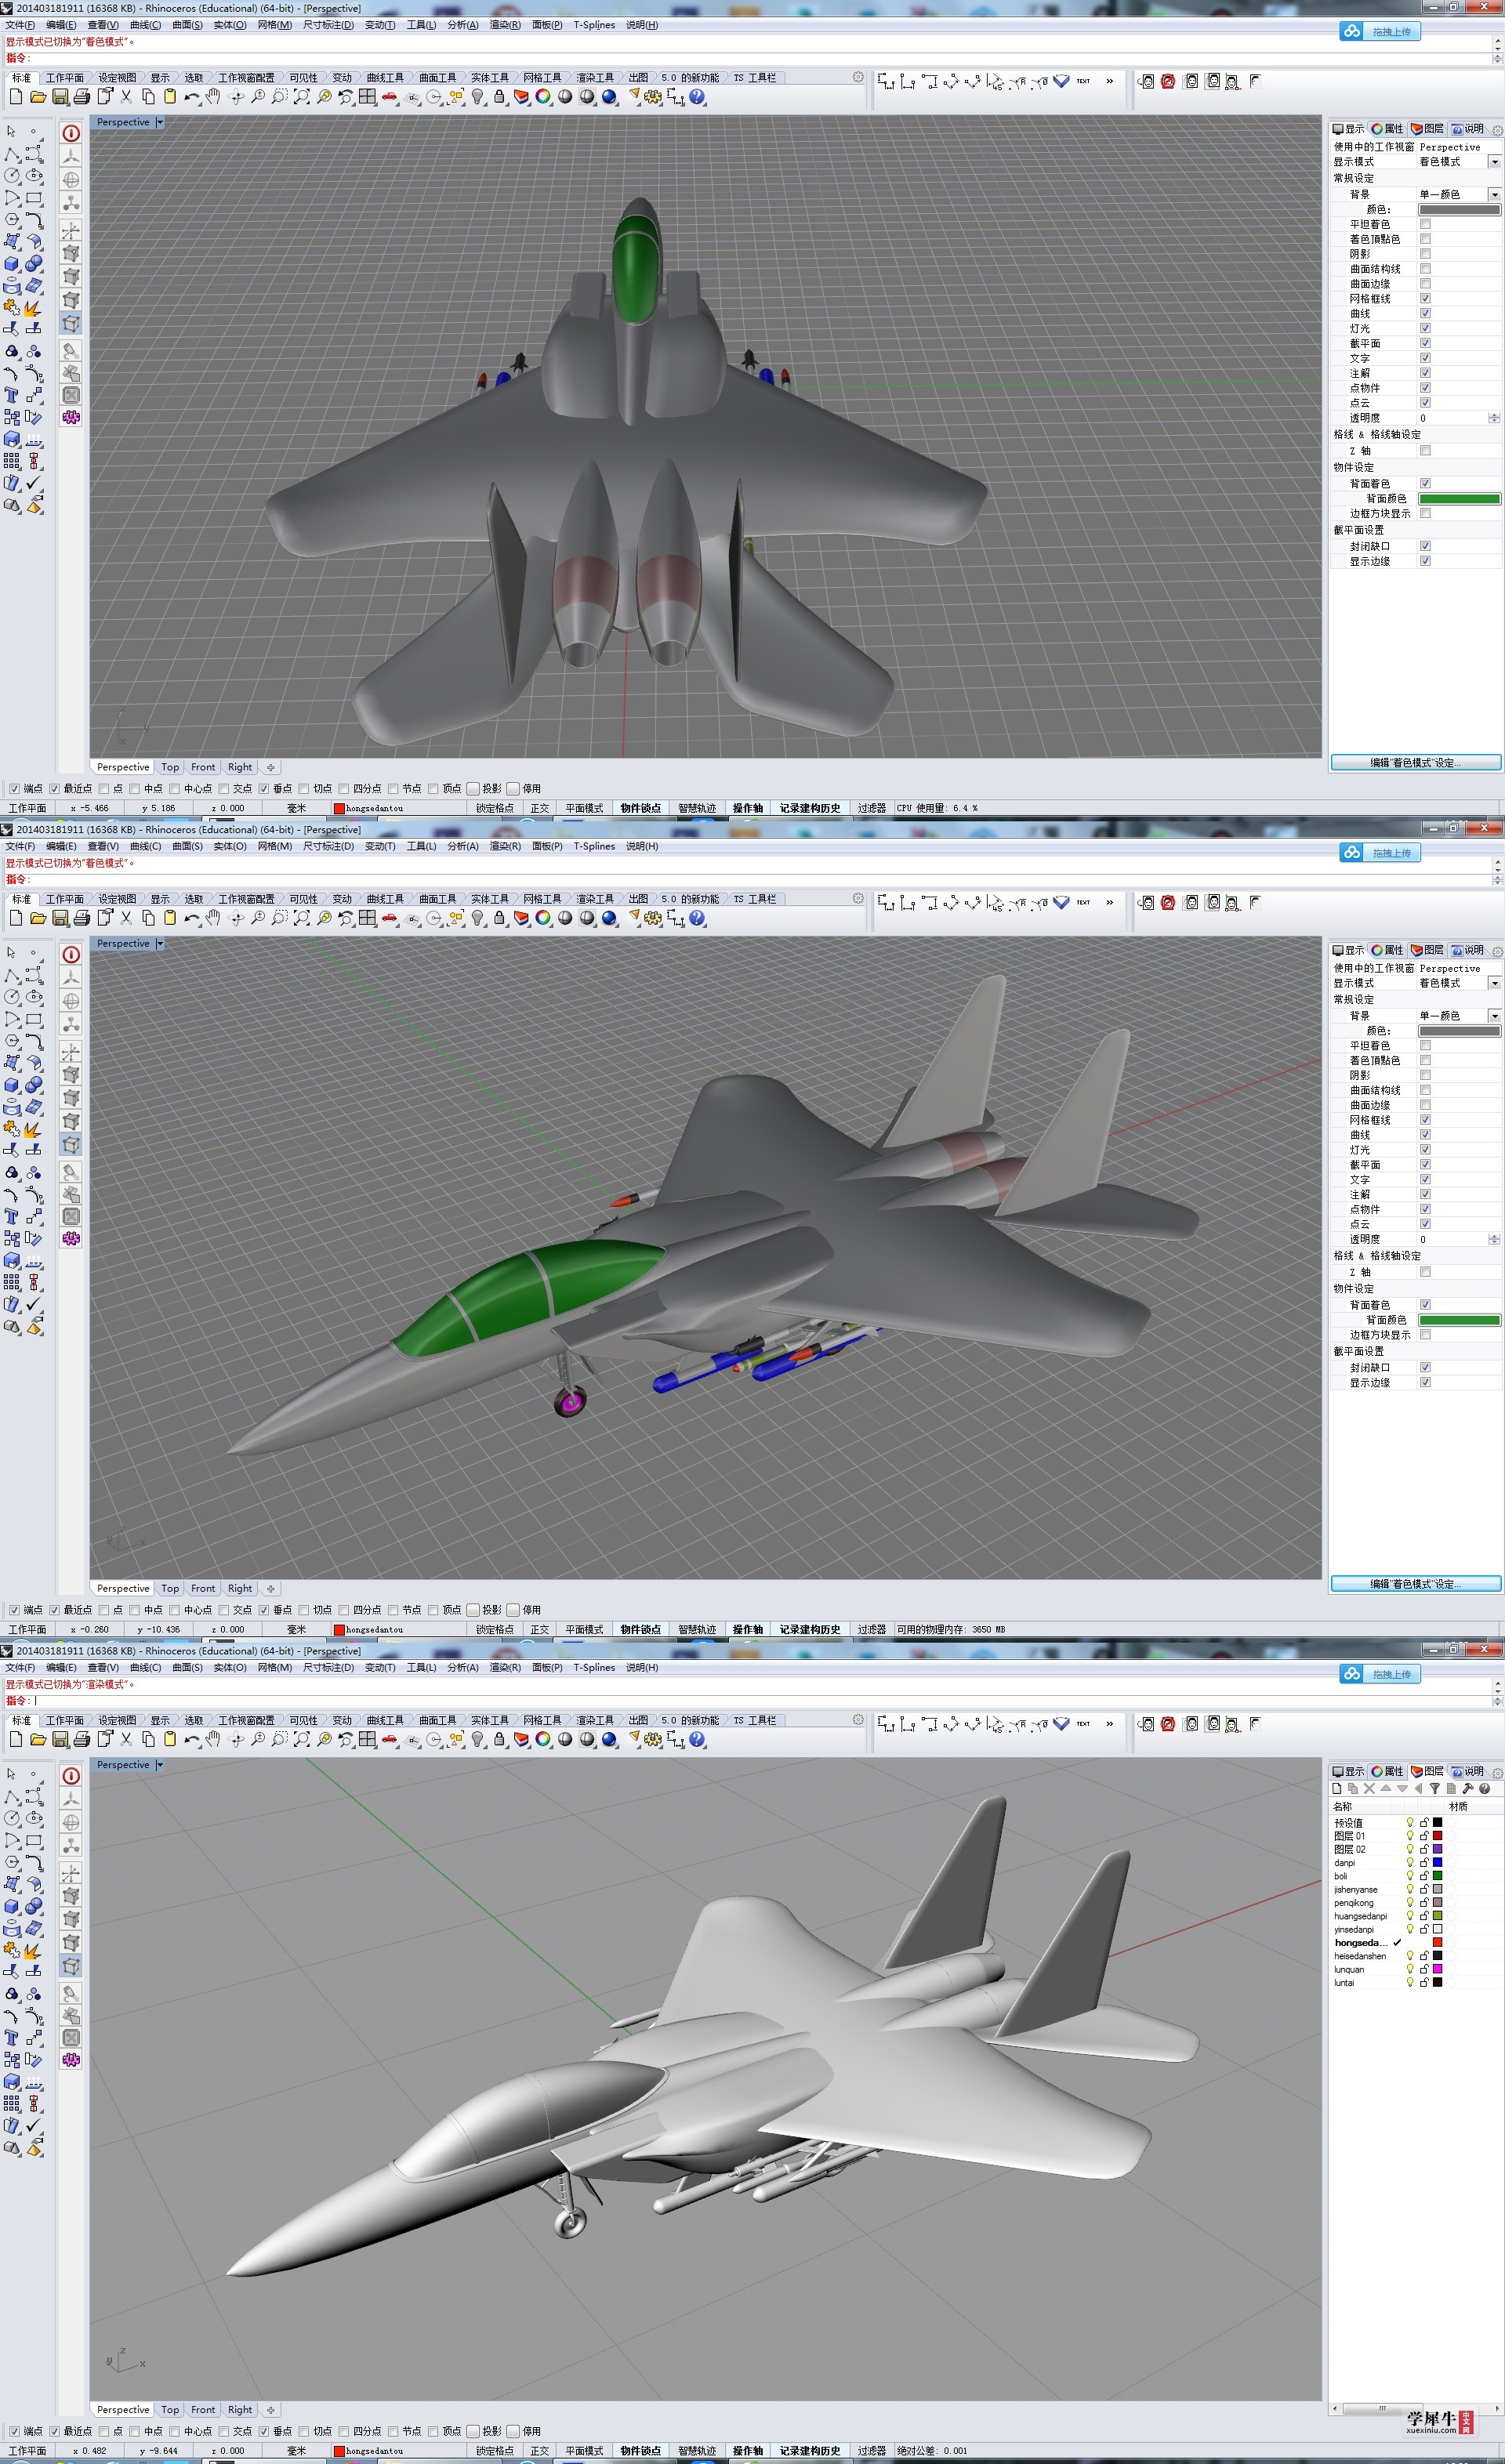1505x2464 pixels.
Task: Select Text object T tool in top window sidebar
Action: click(12, 395)
